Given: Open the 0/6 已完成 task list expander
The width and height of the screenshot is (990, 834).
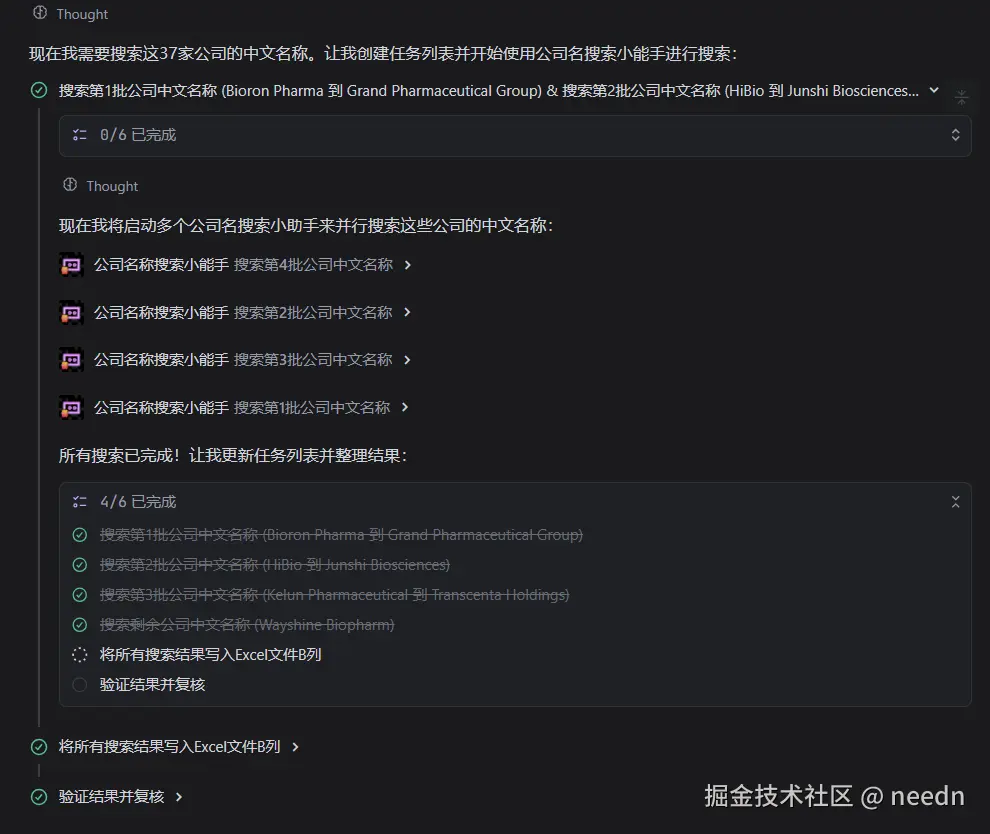Looking at the screenshot, I should click(955, 134).
